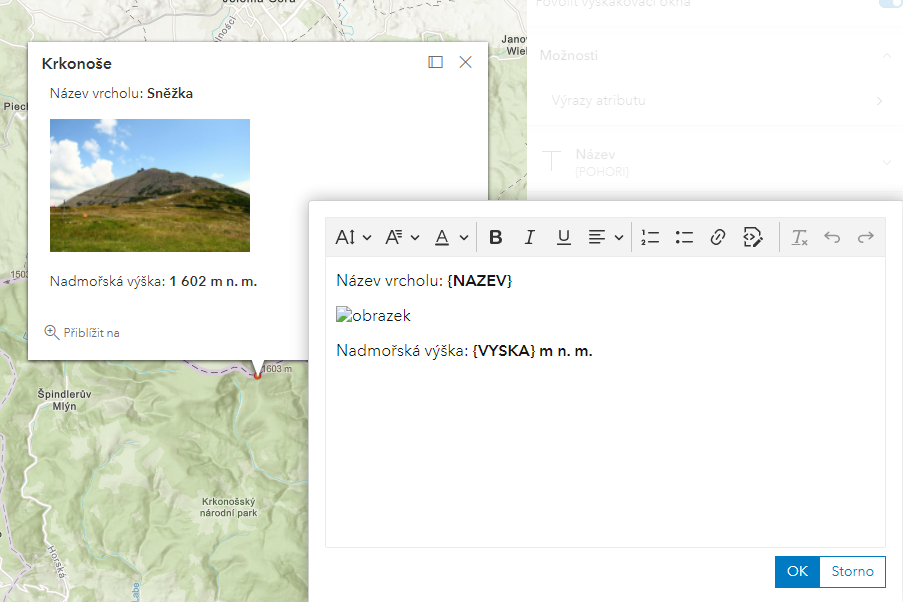The width and height of the screenshot is (903, 602).
Task: Dock the Krkonoše popup
Action: click(x=435, y=62)
